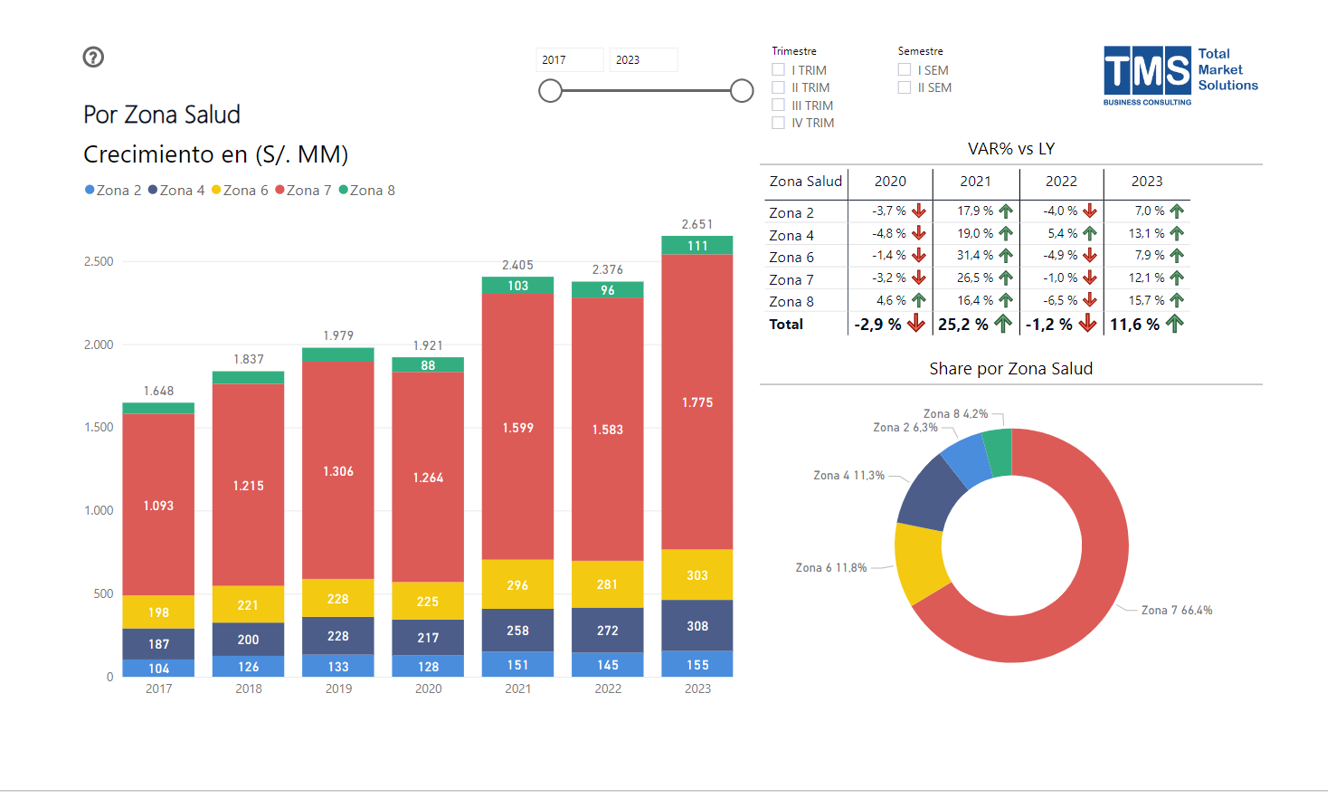Click the green up arrow for Zona 6 2021
The image size is (1328, 792).
(1005, 256)
